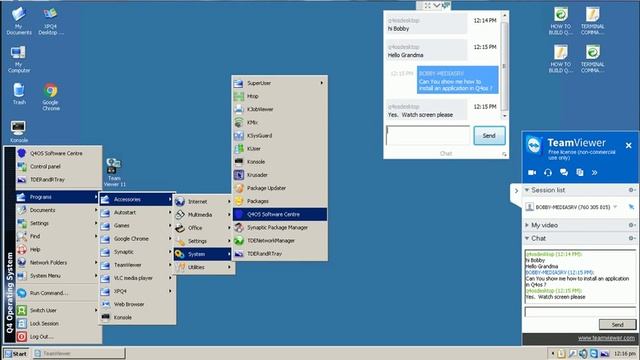Click TeamViewer taskbar window button

[79, 353]
